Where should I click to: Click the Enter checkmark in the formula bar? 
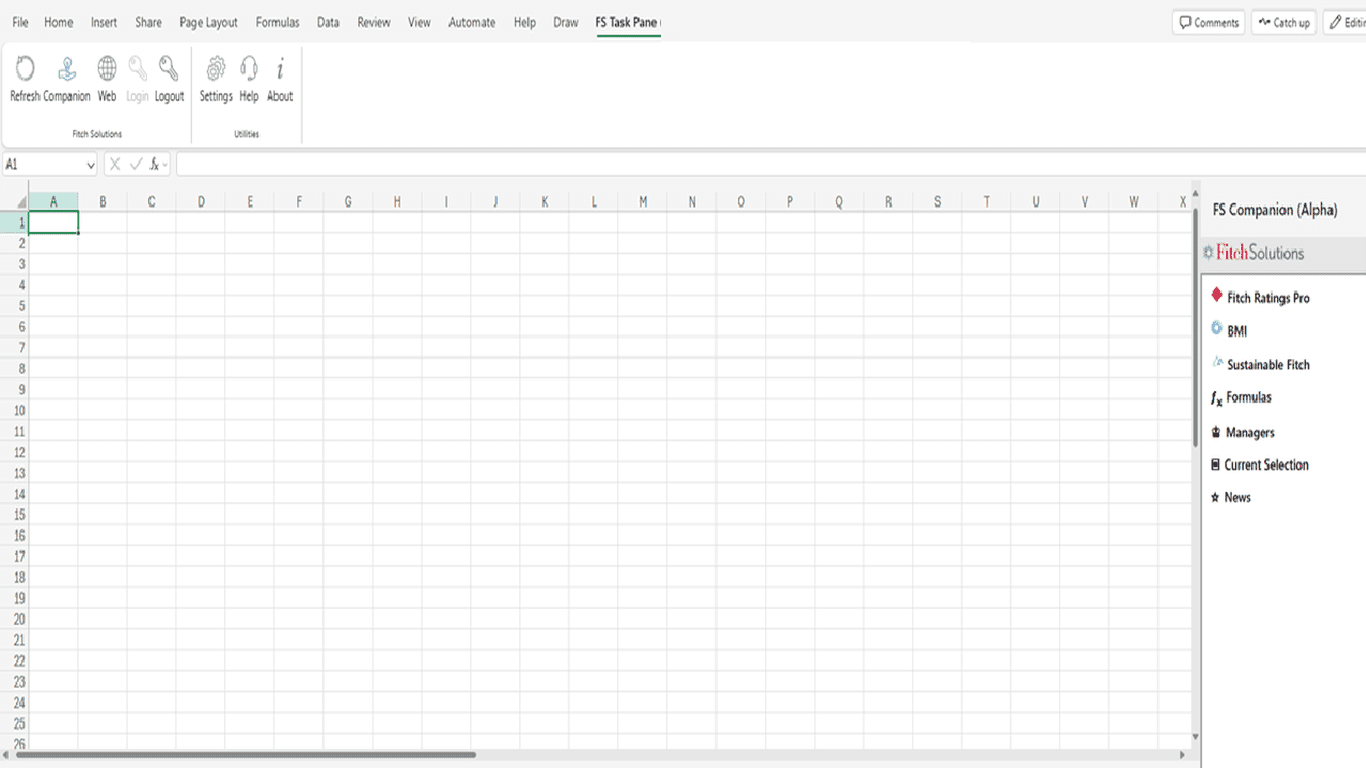(136, 164)
